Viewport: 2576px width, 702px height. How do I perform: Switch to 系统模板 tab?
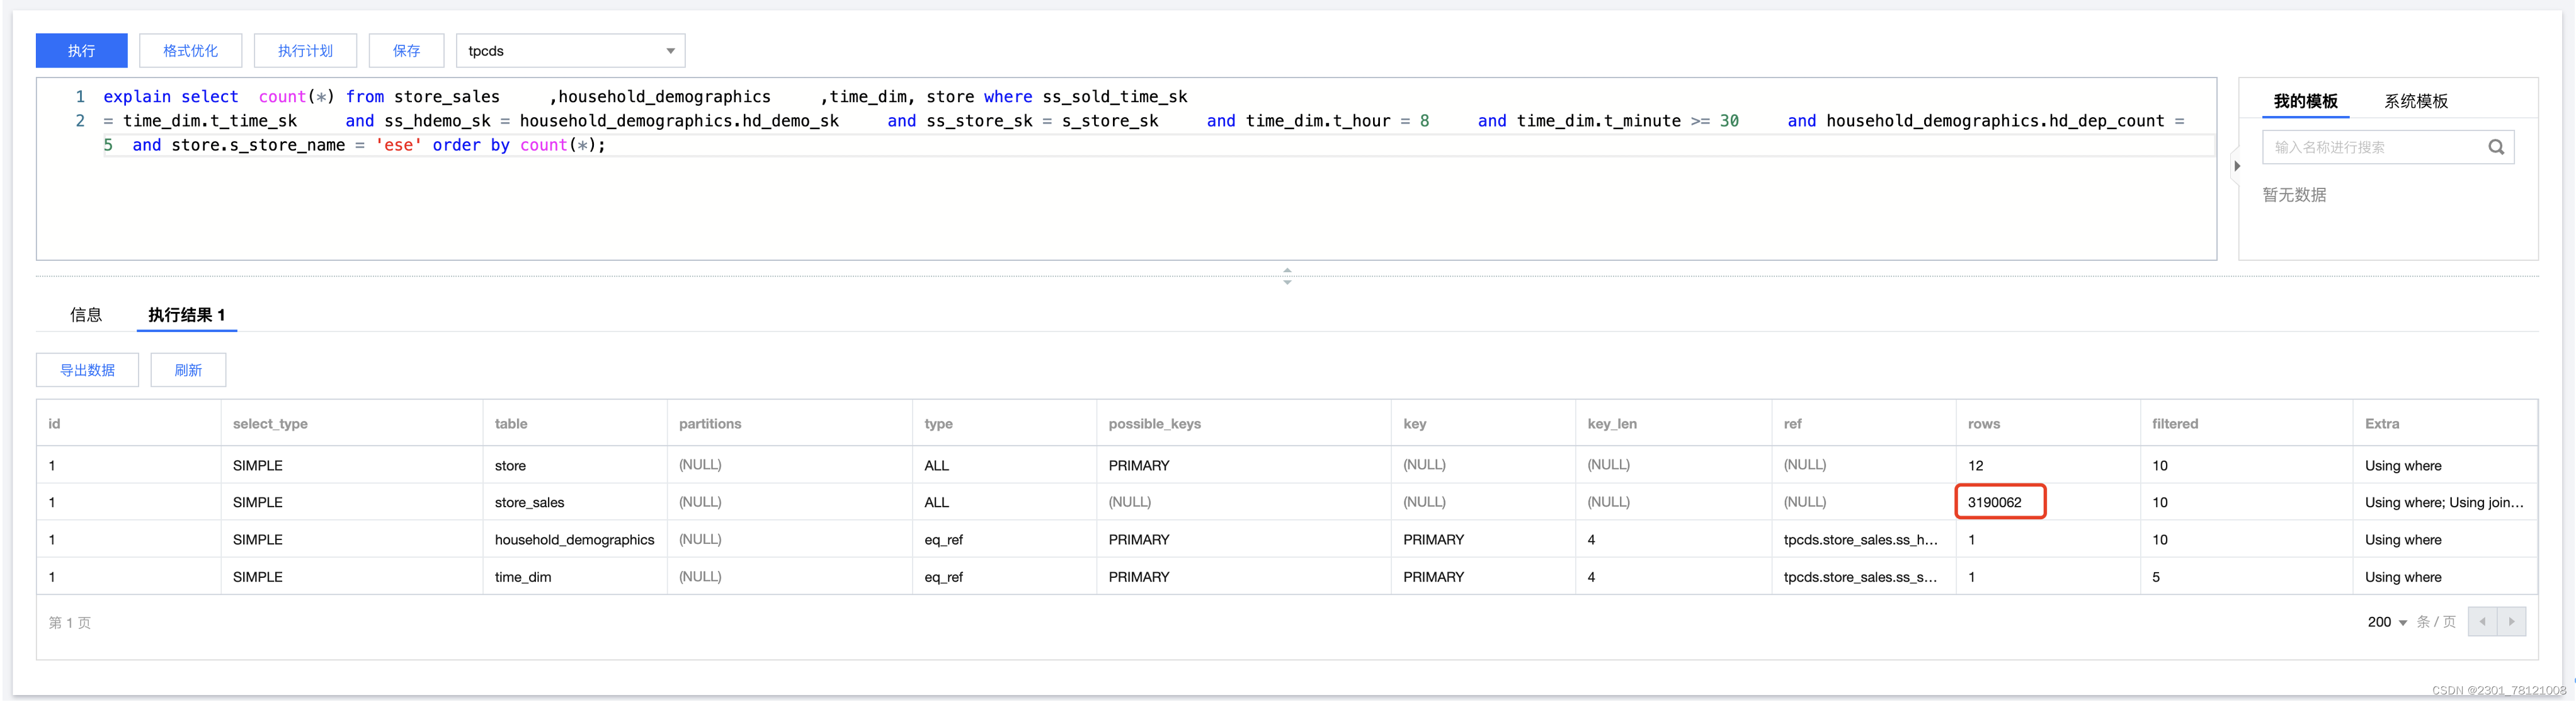tap(2416, 101)
